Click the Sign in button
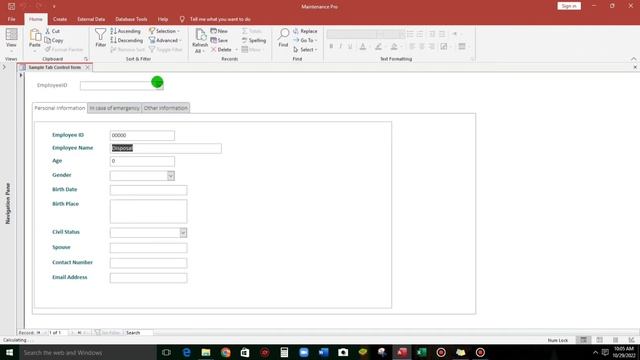 click(x=569, y=6)
